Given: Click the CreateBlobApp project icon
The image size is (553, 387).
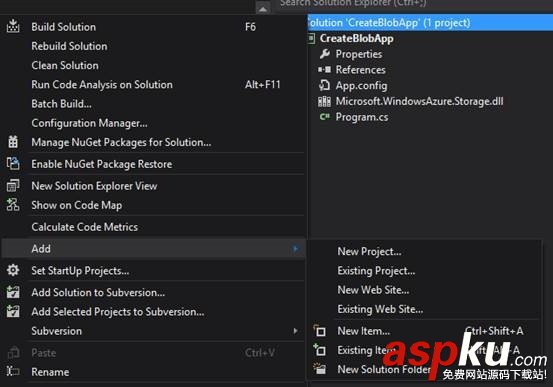Looking at the screenshot, I should (311, 38).
